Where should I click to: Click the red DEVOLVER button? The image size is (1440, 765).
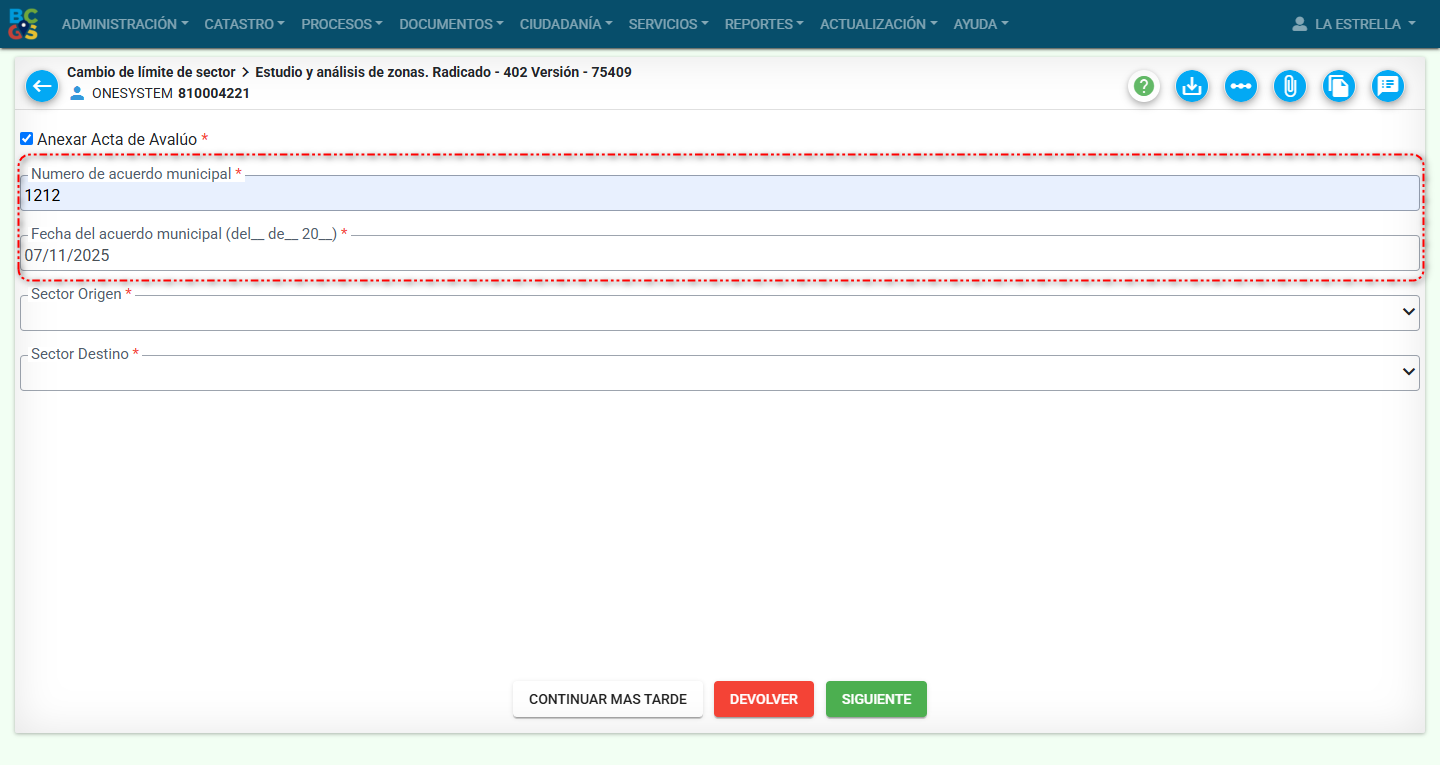[764, 699]
